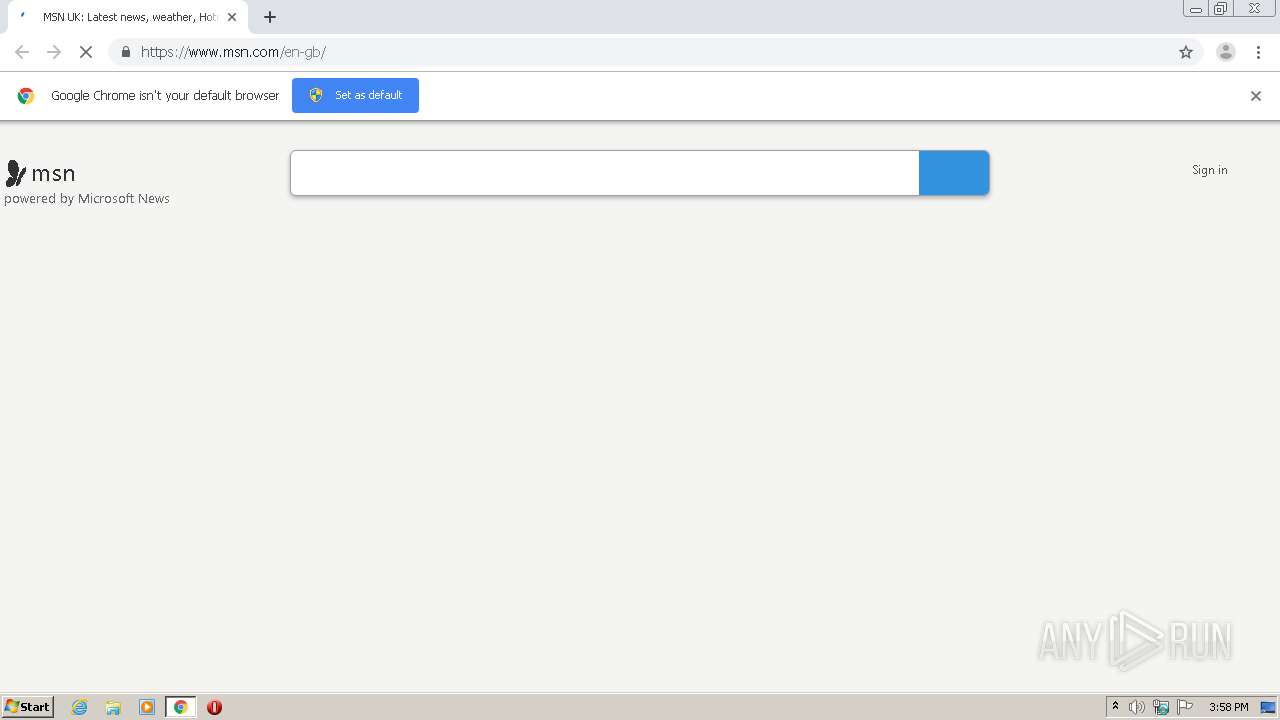Click 'powered by Microsoft News' text
1280x720 pixels.
point(87,199)
